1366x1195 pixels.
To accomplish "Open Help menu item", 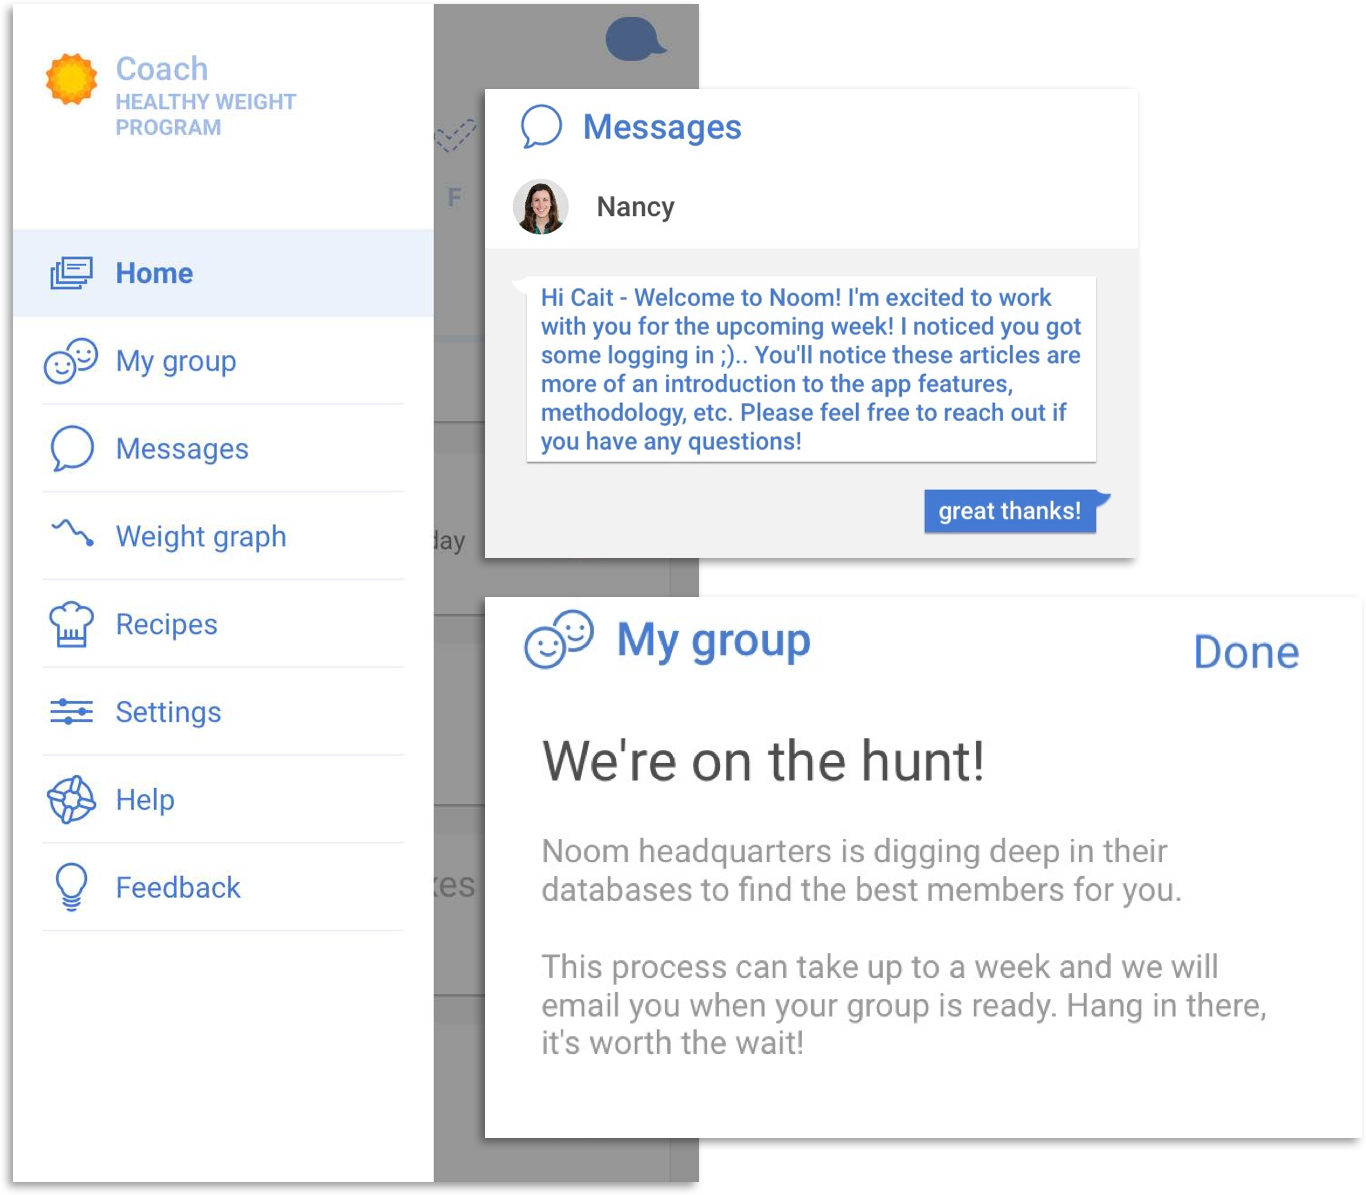I will coord(223,800).
